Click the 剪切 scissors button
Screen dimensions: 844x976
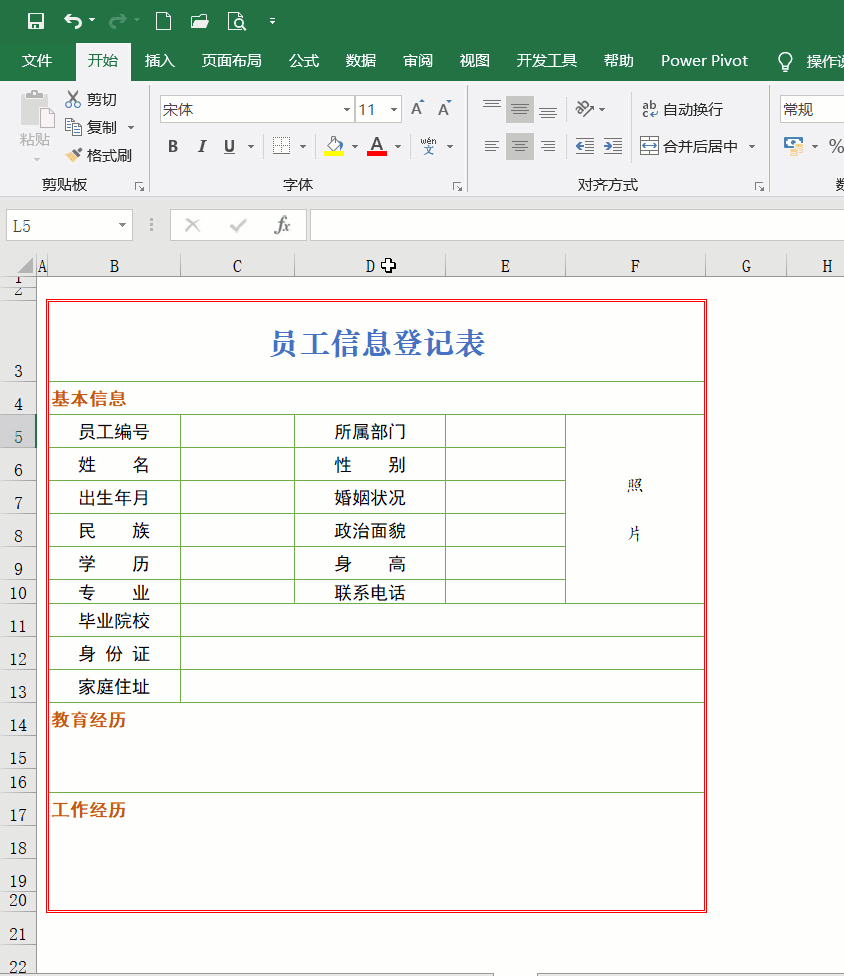(x=91, y=100)
